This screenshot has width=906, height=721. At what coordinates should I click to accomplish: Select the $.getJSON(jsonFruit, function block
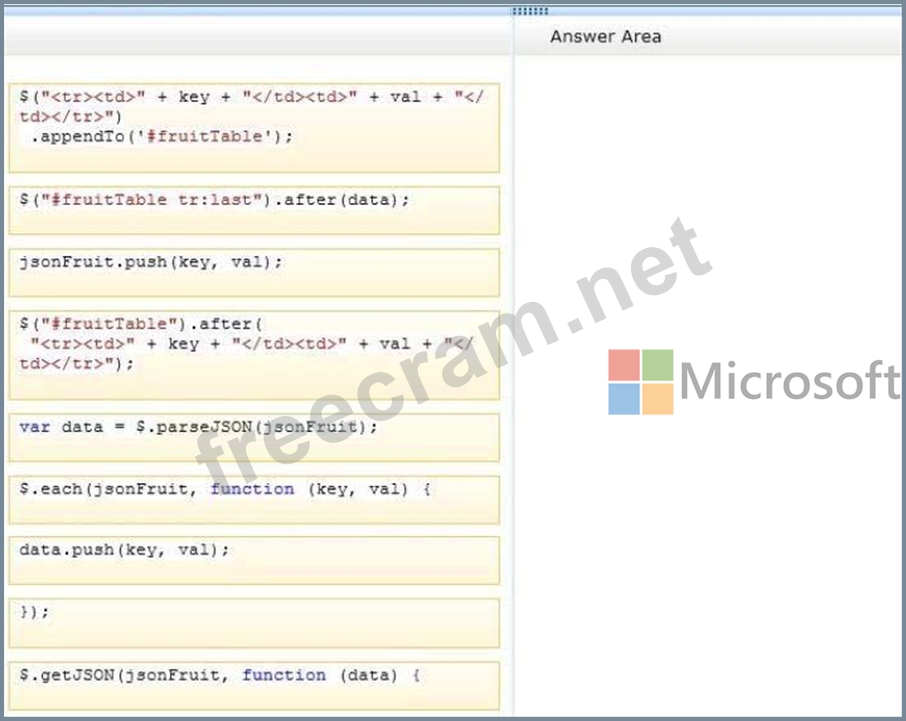point(254,686)
